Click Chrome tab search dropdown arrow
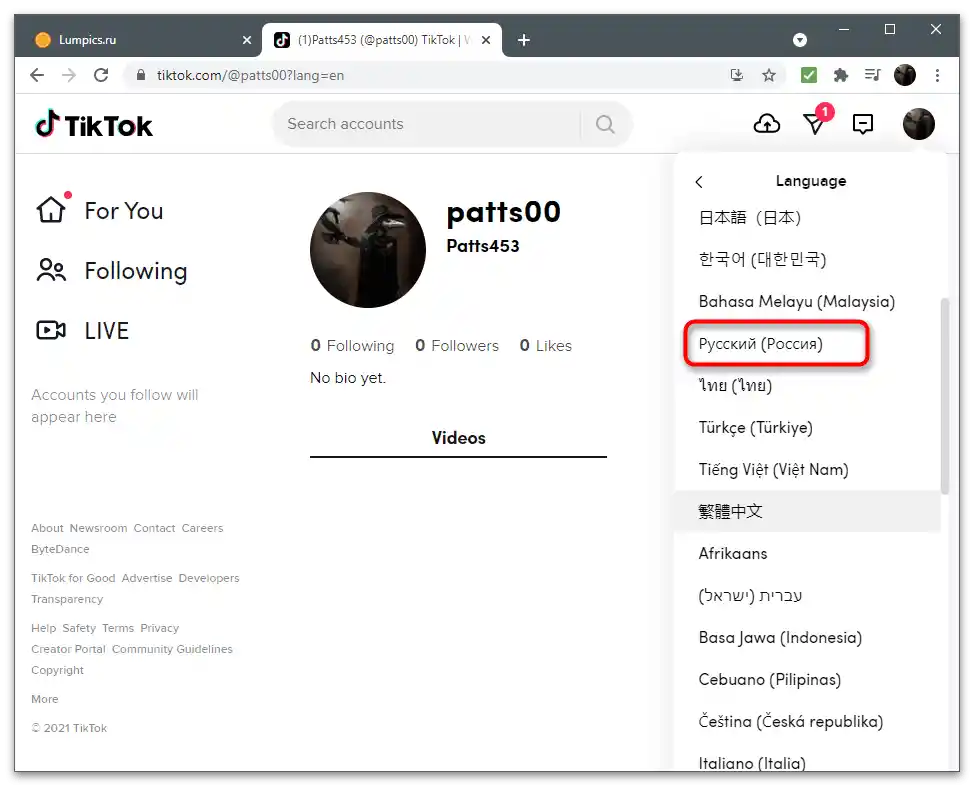 (799, 40)
